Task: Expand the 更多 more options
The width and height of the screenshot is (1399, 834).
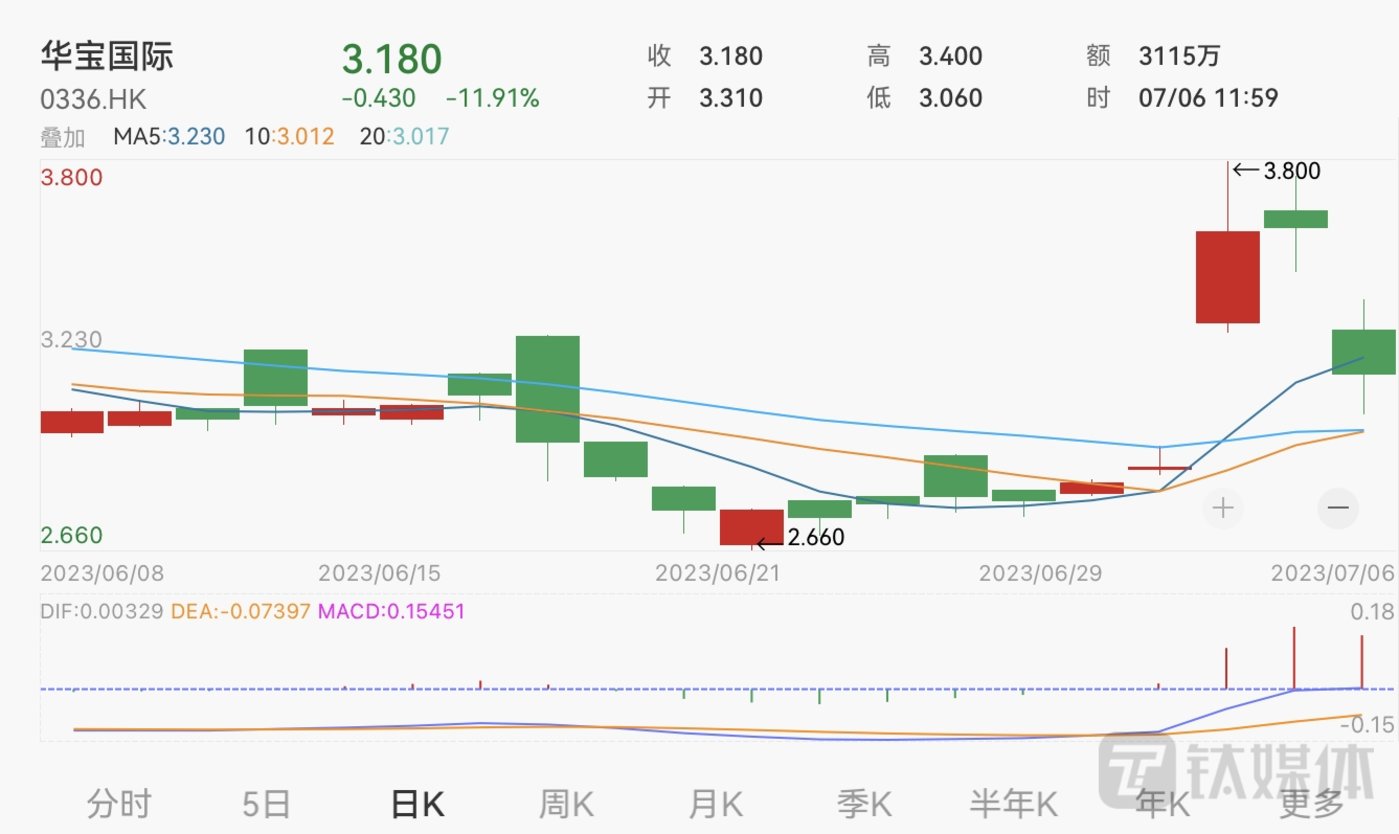Action: pyautogui.click(x=1310, y=803)
